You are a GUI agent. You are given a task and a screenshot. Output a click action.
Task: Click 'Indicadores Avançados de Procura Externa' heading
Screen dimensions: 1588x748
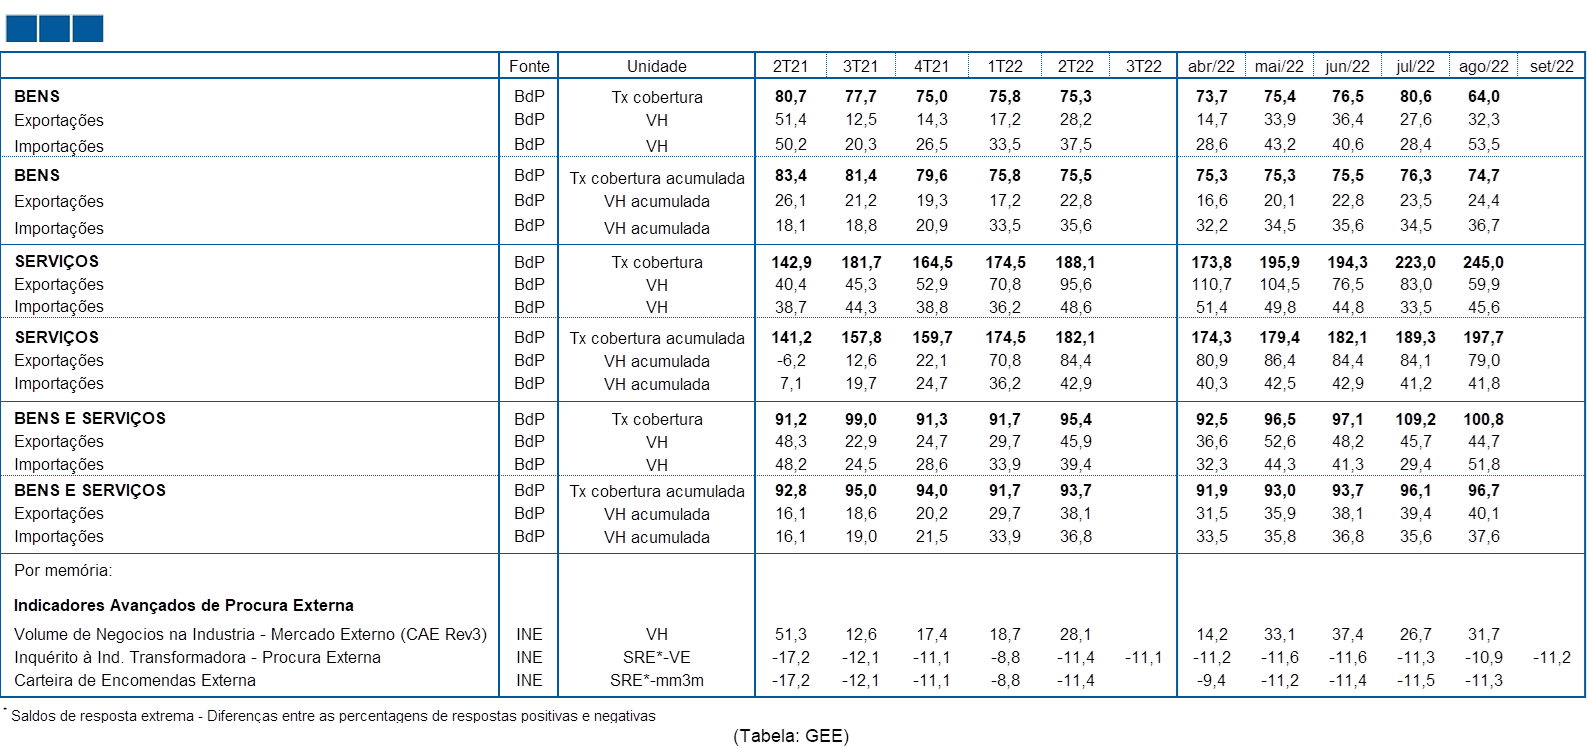pos(184,605)
